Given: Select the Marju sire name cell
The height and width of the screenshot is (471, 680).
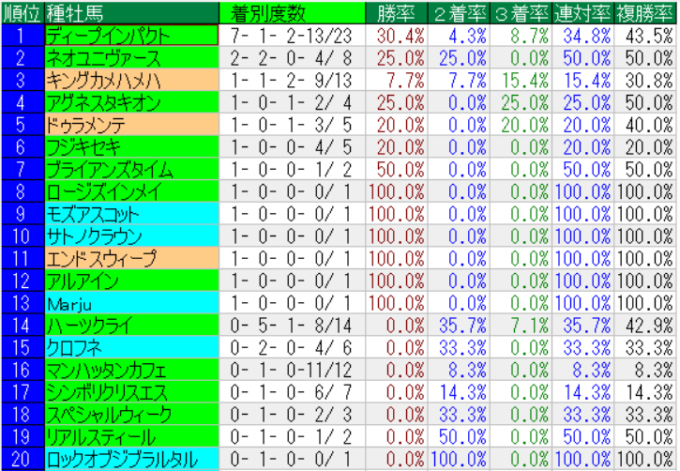Looking at the screenshot, I should coord(131,302).
